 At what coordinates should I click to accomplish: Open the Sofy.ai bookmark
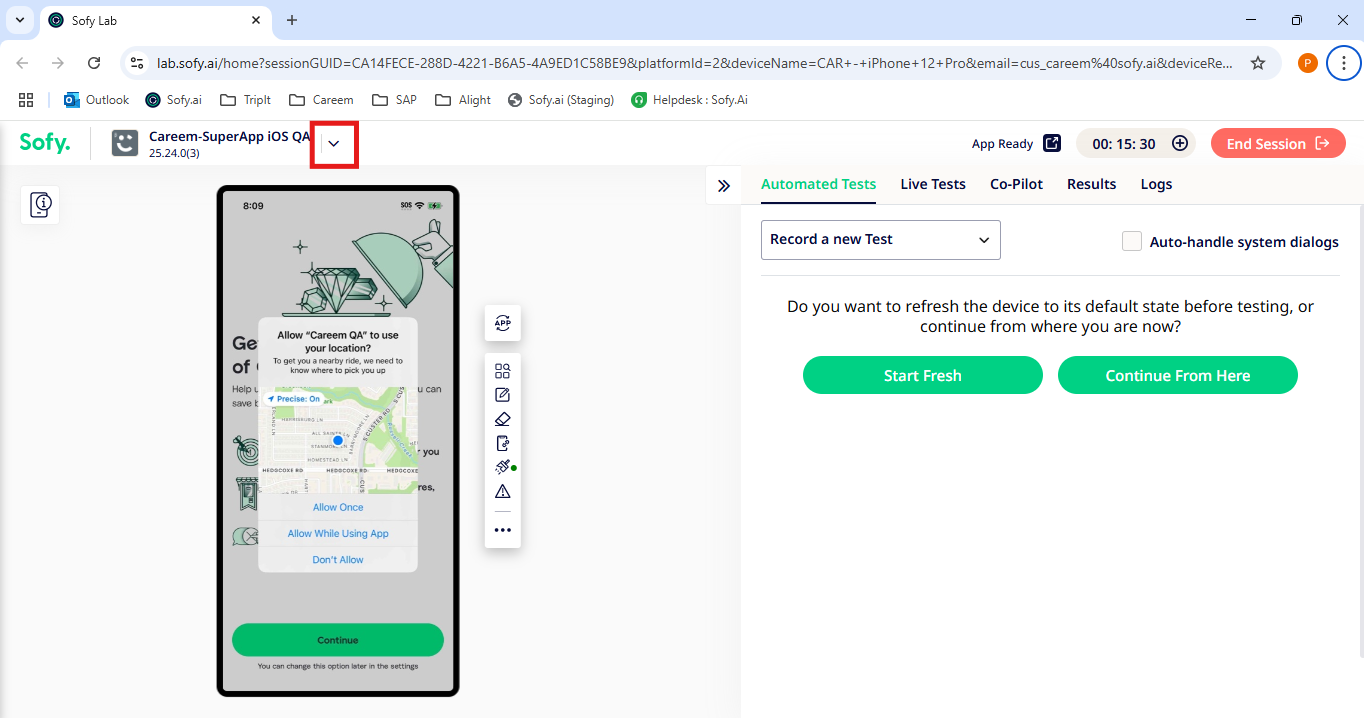173,100
